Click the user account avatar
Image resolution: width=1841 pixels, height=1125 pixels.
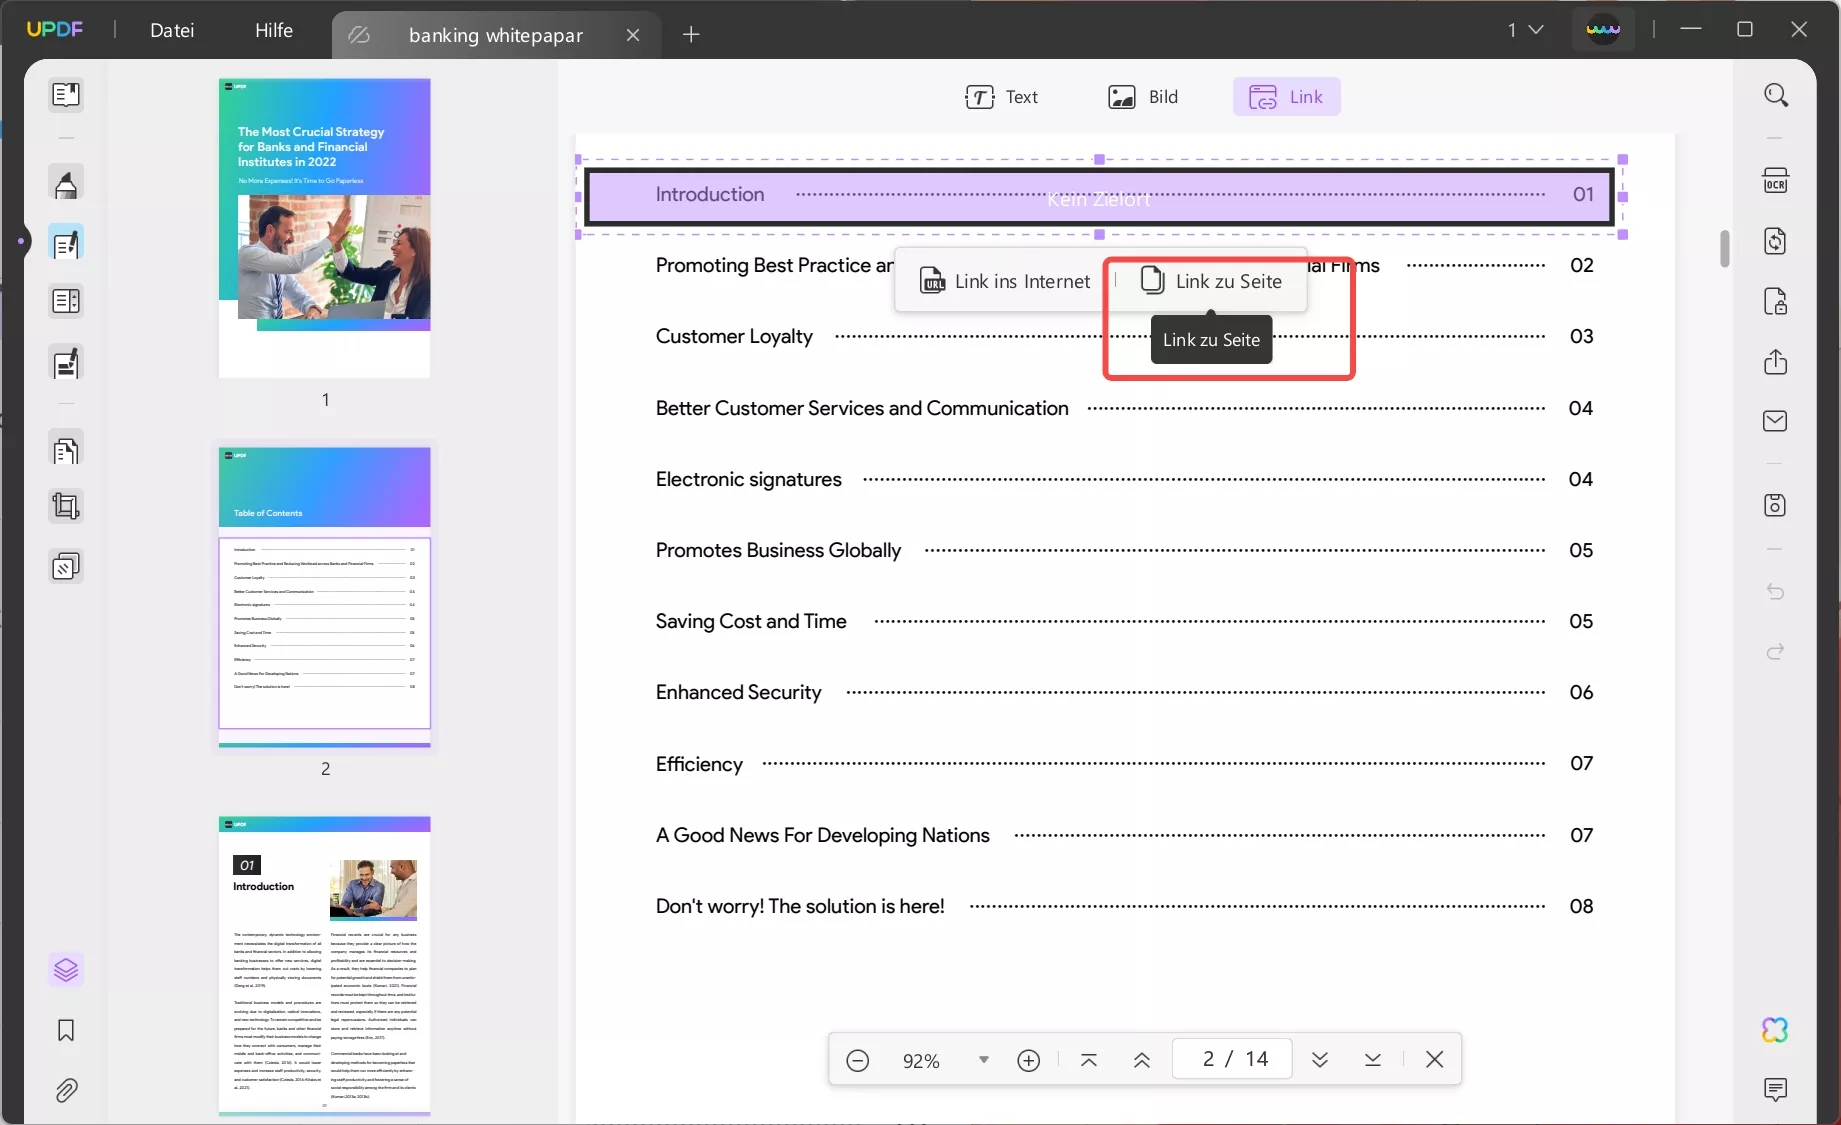tap(1603, 30)
